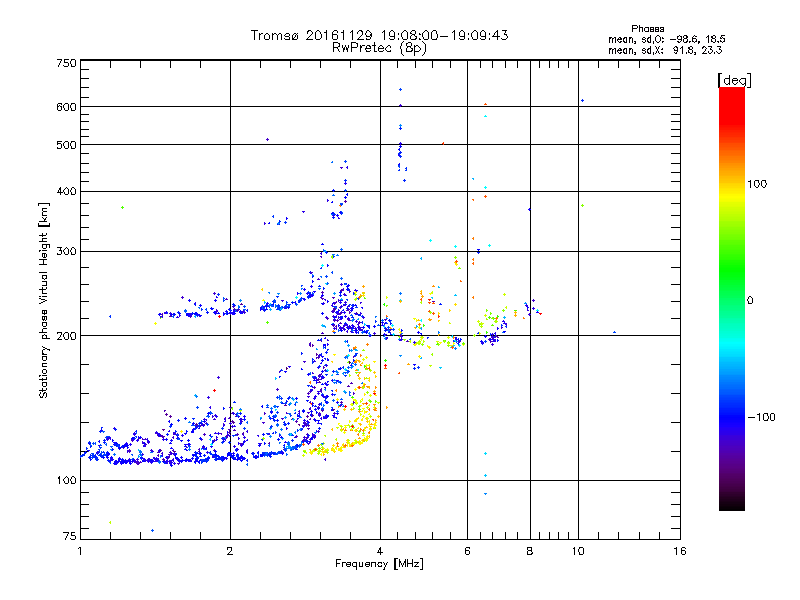Click the y-axis tick label '750'

pos(66,63)
